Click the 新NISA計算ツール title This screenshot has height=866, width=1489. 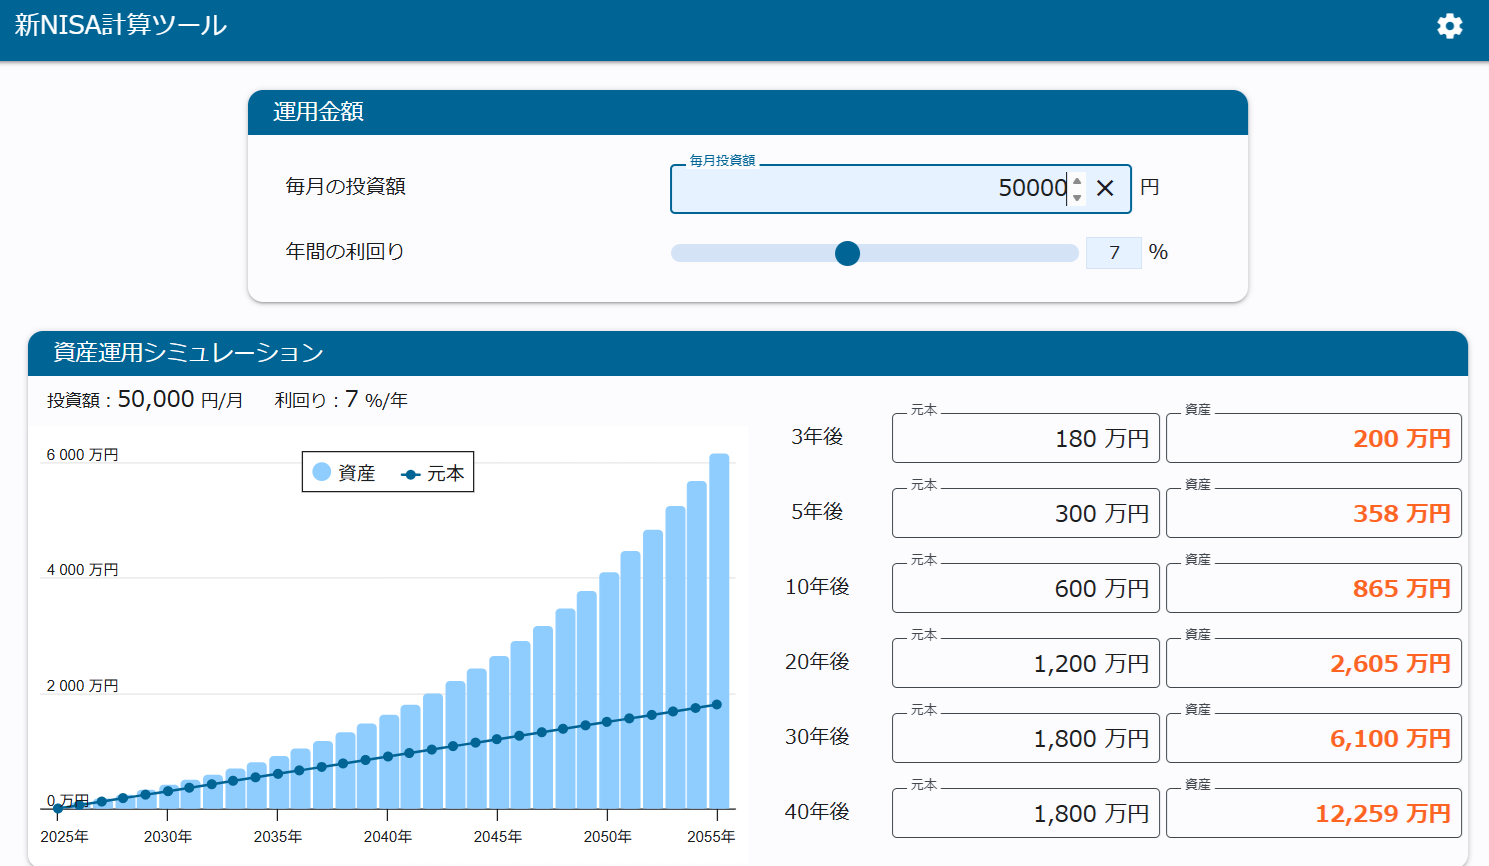tap(121, 26)
